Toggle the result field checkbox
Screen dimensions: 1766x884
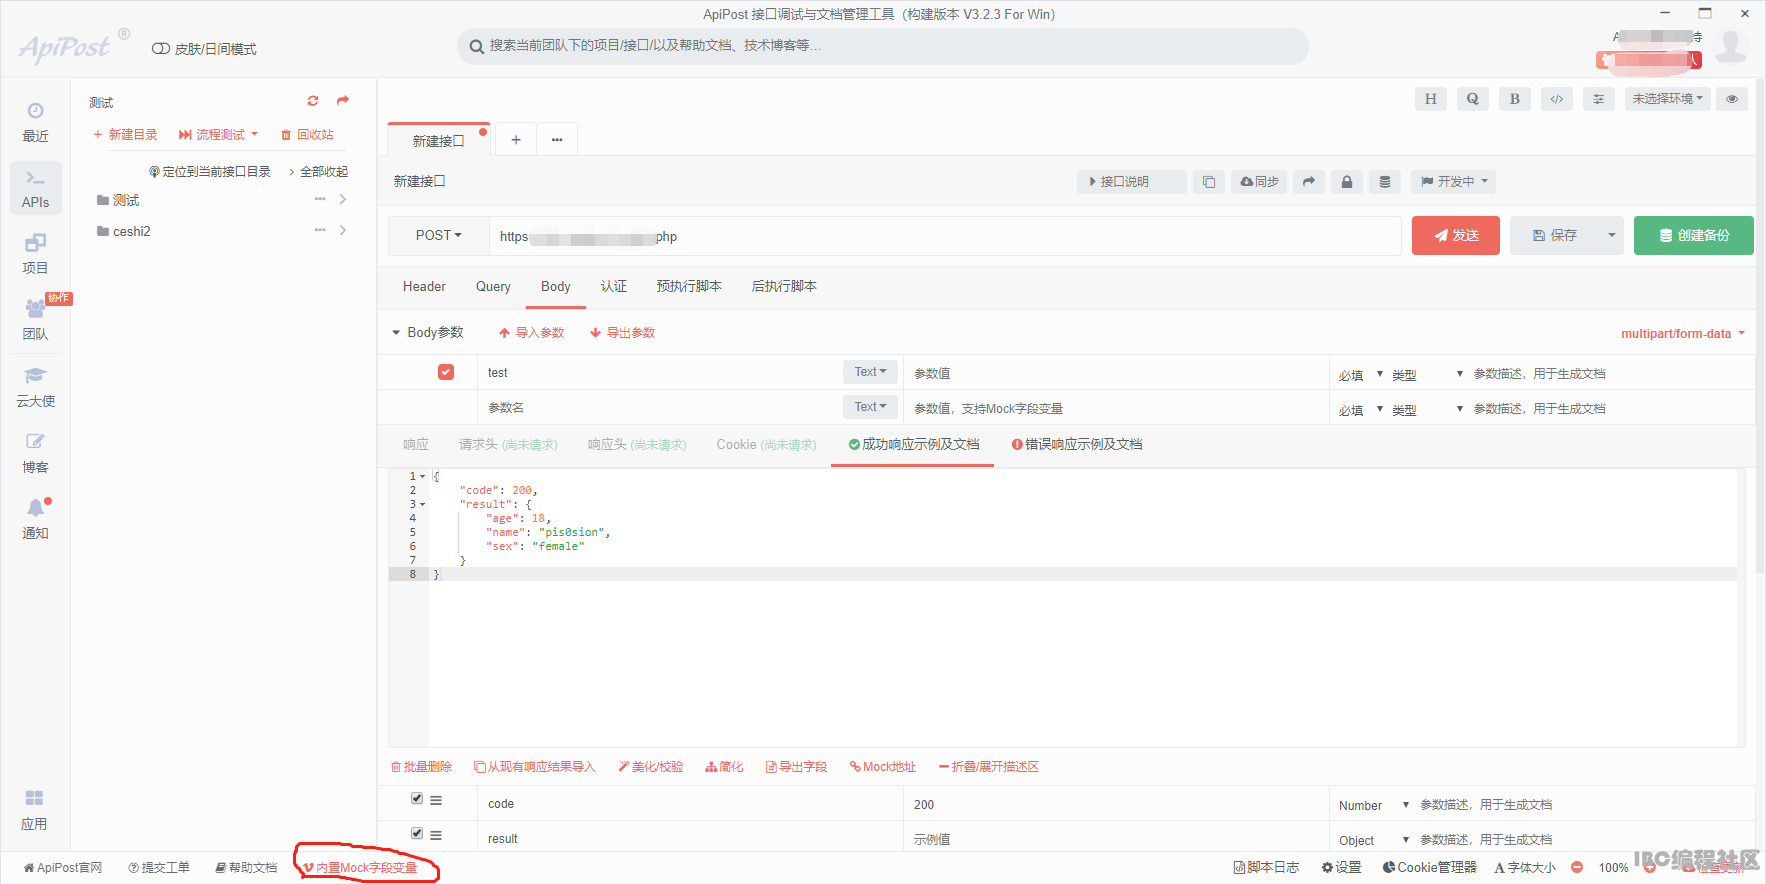417,833
